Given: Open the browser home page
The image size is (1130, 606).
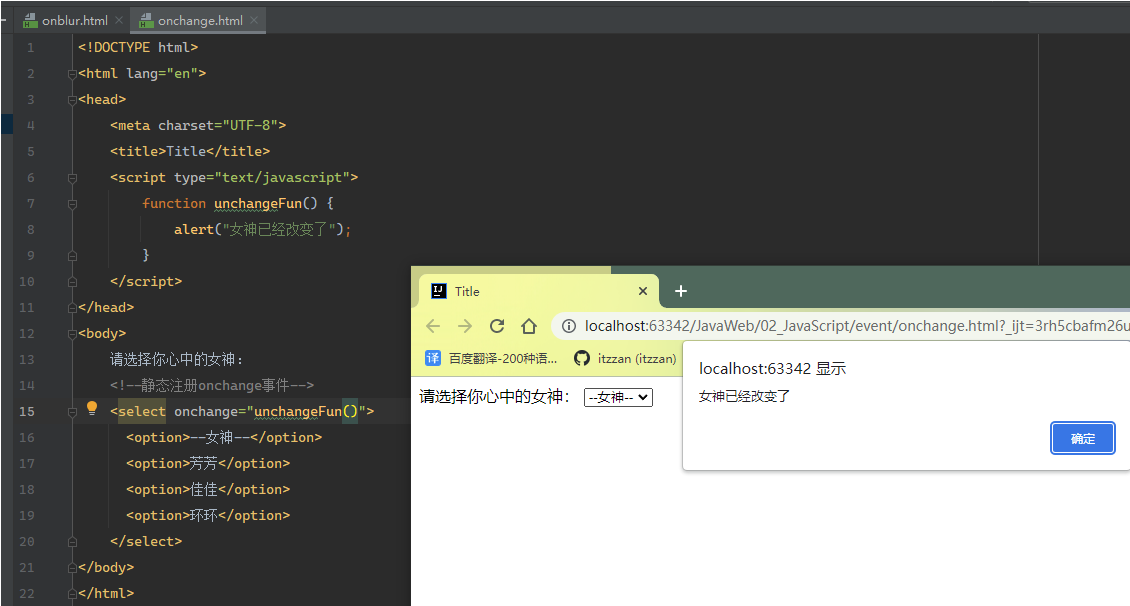Looking at the screenshot, I should pyautogui.click(x=529, y=326).
